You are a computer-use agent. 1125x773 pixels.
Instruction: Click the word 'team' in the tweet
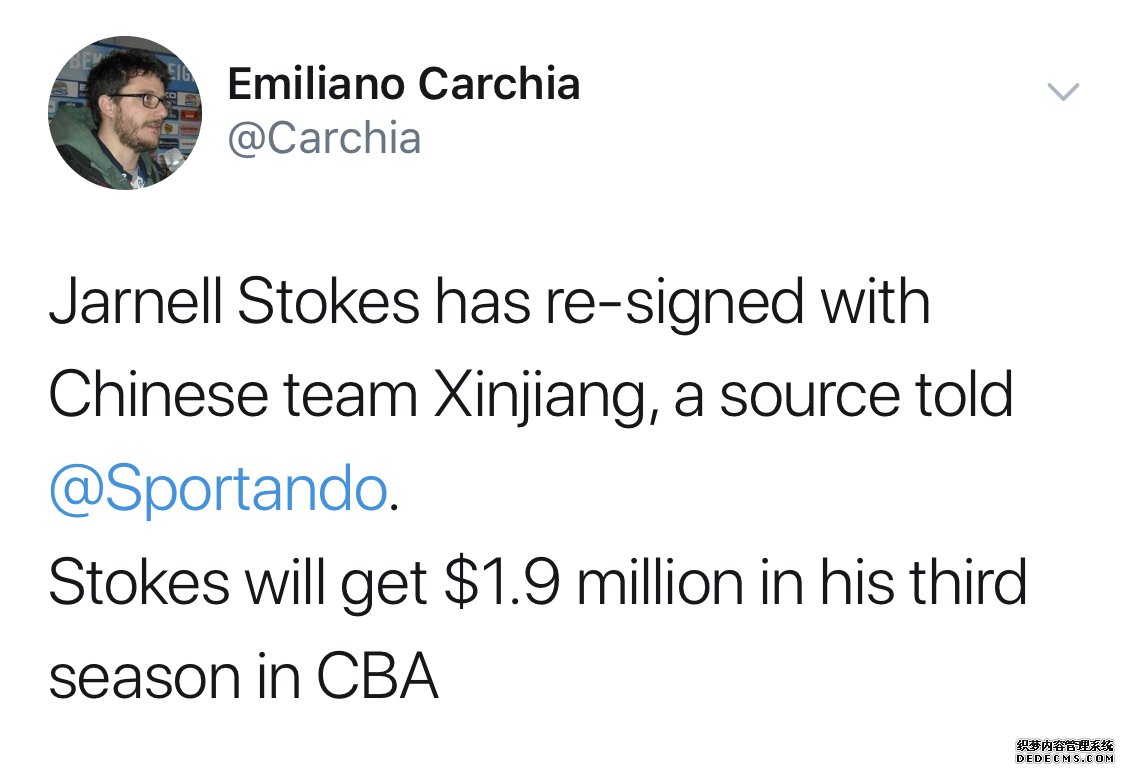(351, 397)
